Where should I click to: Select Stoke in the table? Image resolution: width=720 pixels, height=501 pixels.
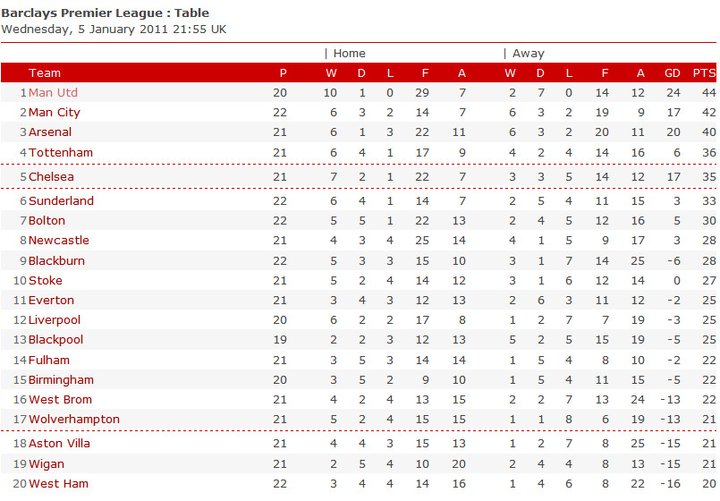click(45, 281)
